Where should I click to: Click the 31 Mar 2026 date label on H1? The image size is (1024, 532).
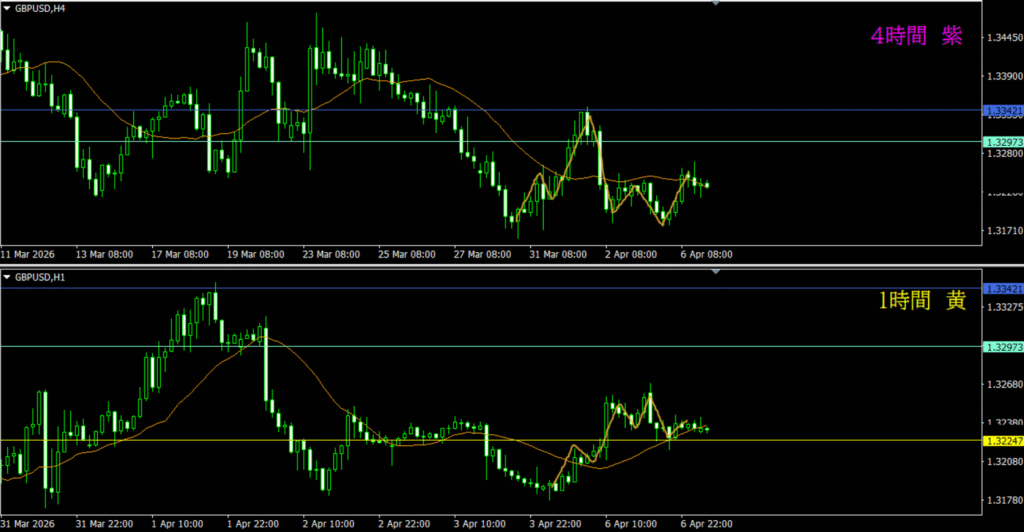pyautogui.click(x=29, y=523)
